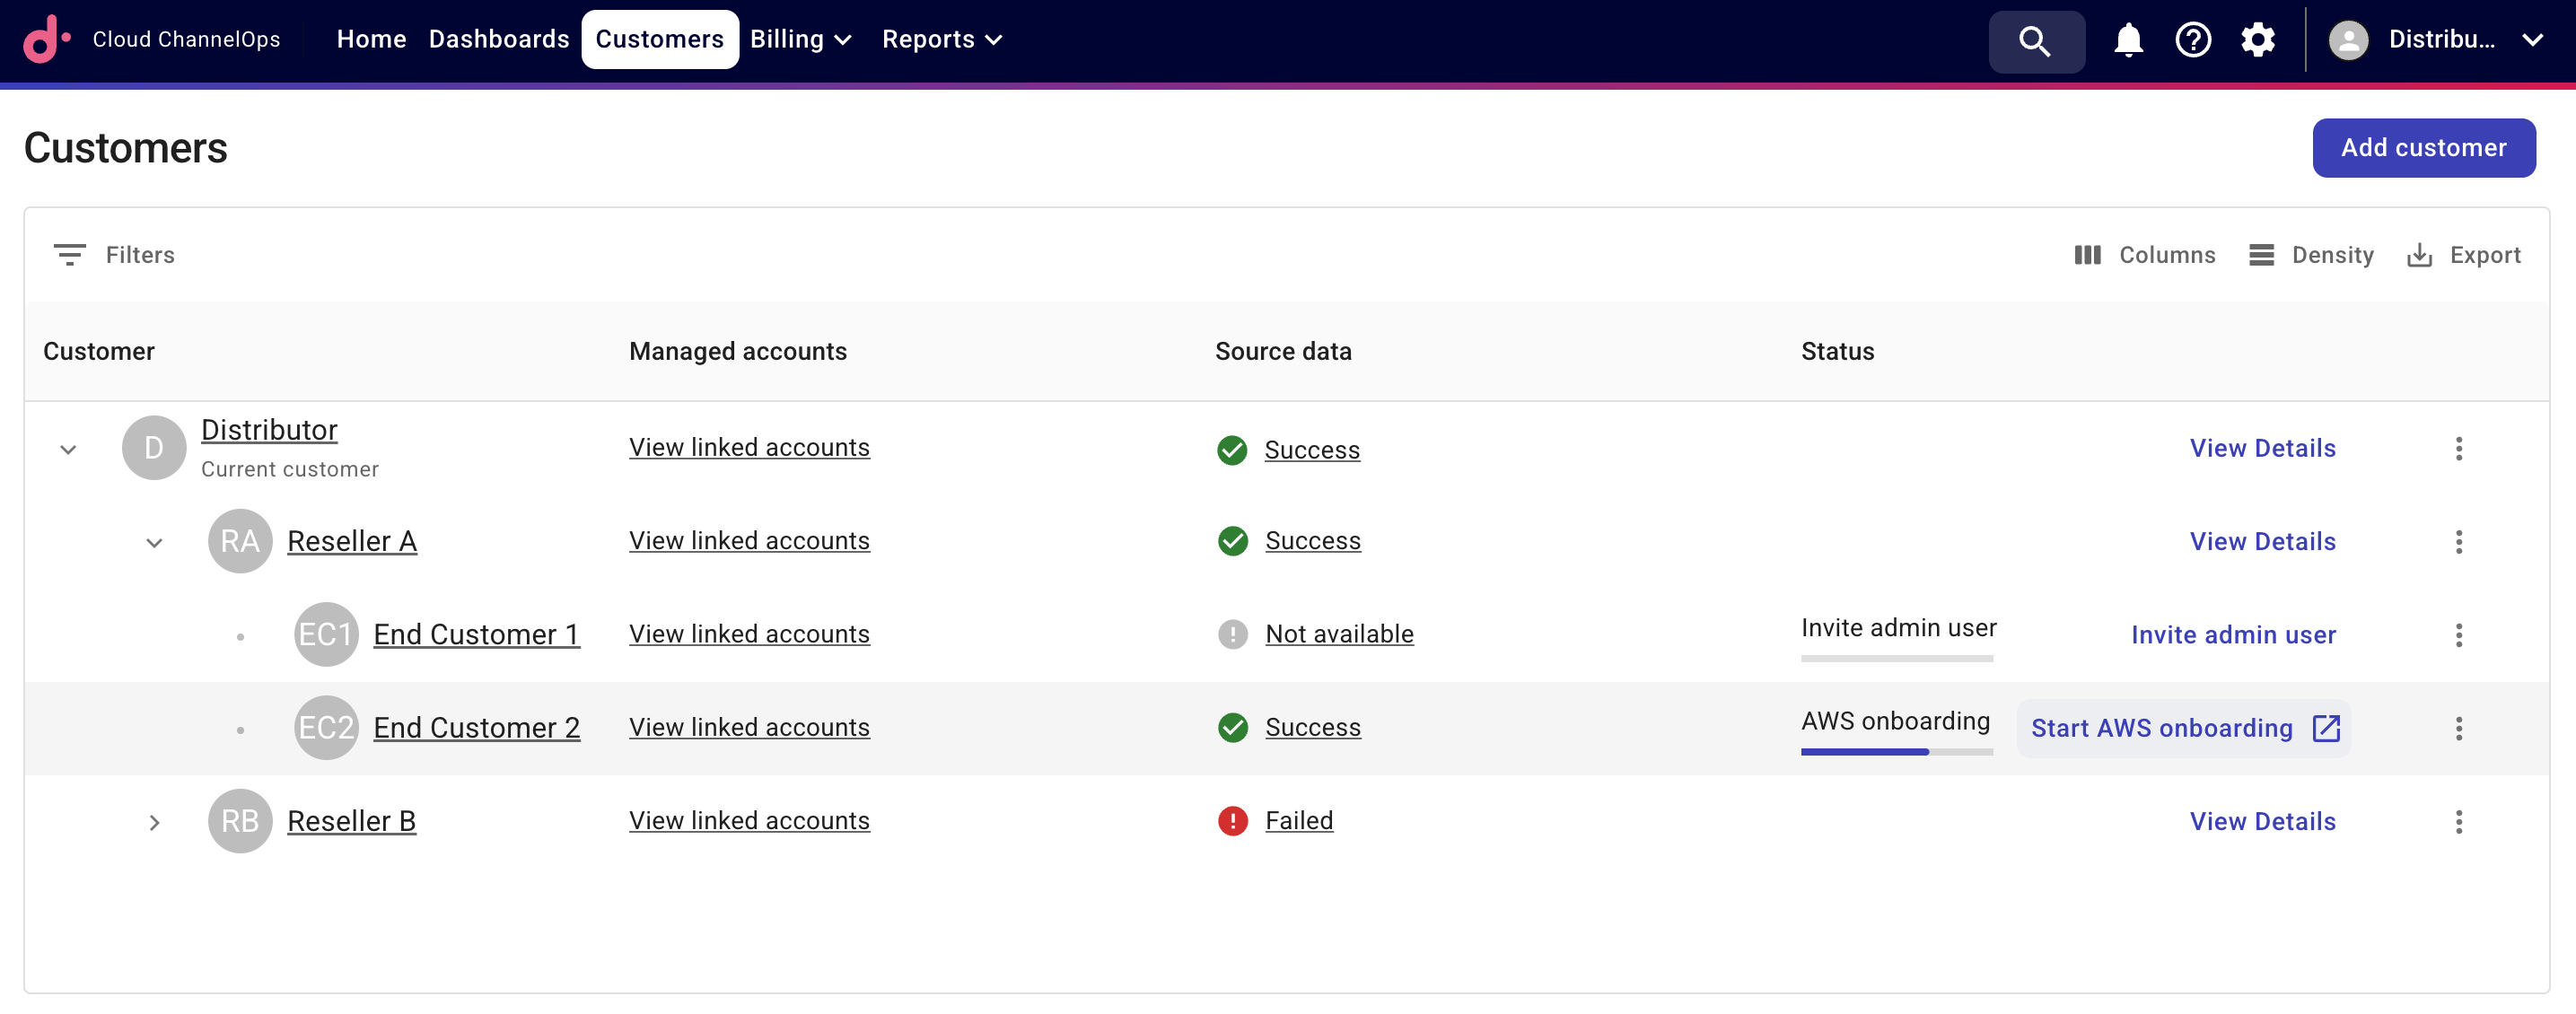Click the Columns icon to adjust table columns
Image resolution: width=2576 pixels, height=1014 pixels.
coord(2087,255)
